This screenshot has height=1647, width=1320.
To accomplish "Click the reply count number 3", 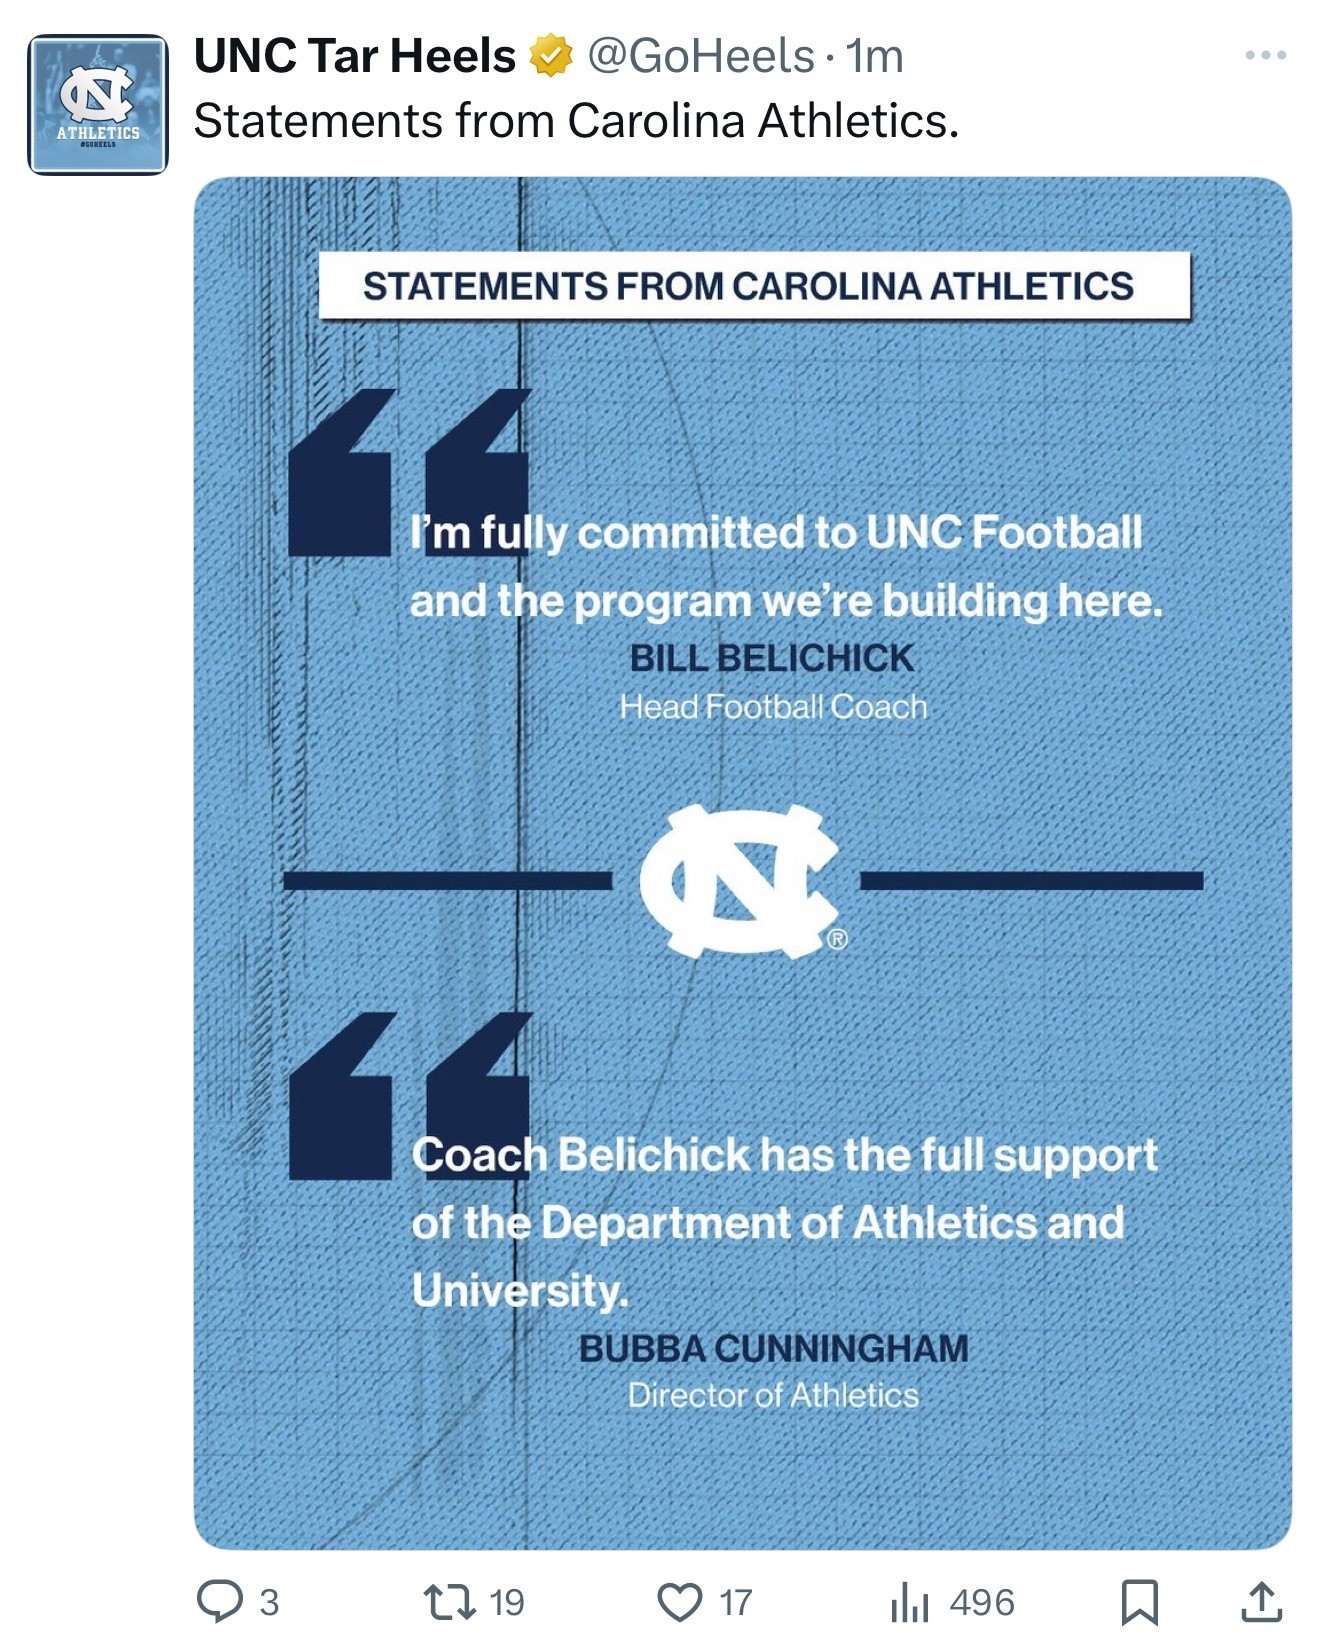I will (x=269, y=1602).
